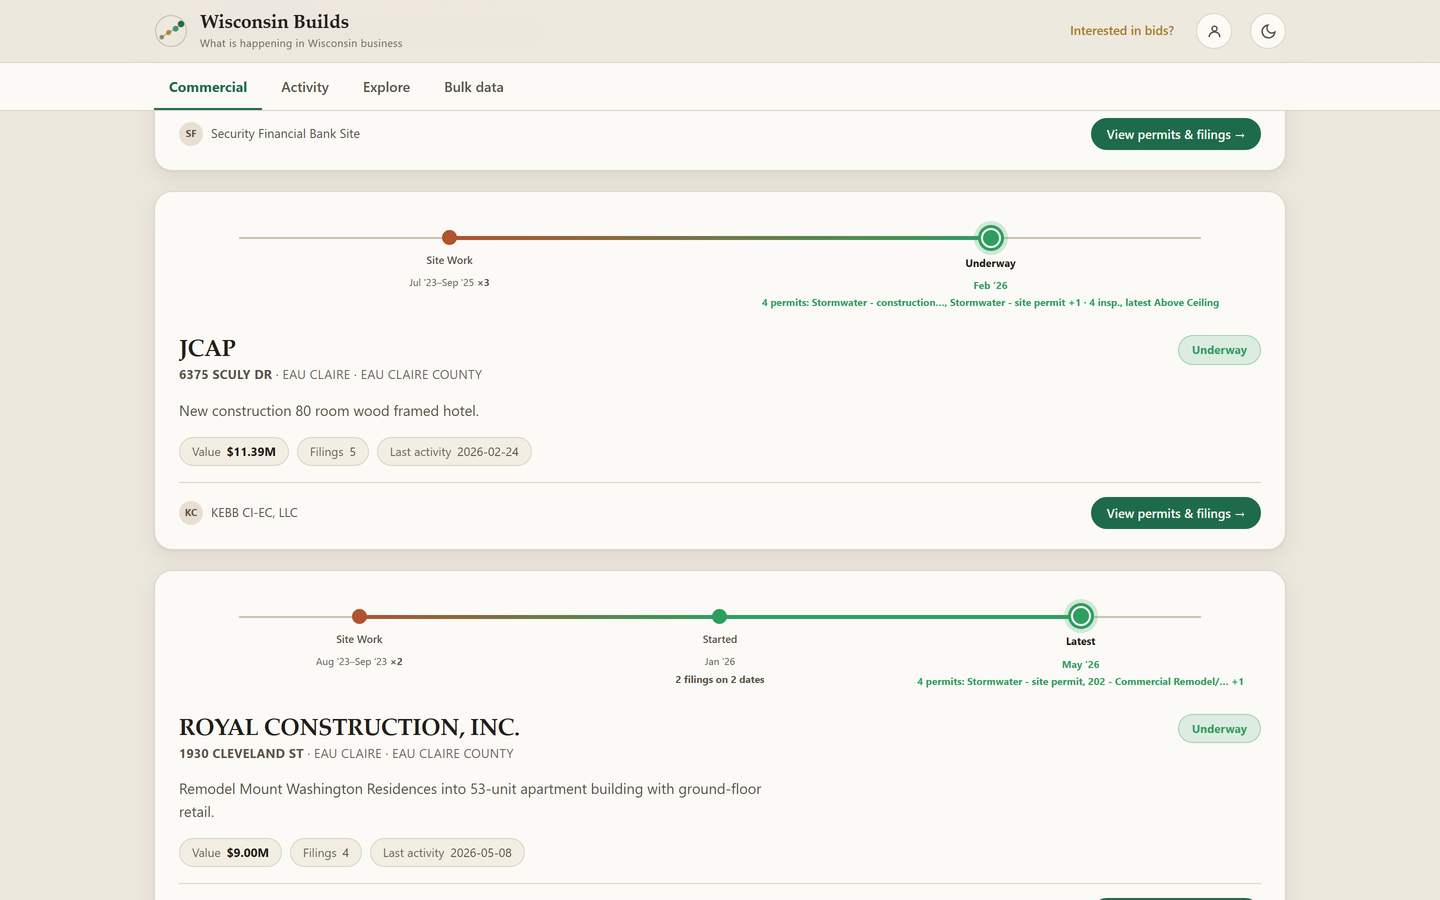1440x900 pixels.
Task: Click Royal Construction's Started timeline dot
Action: pos(720,616)
